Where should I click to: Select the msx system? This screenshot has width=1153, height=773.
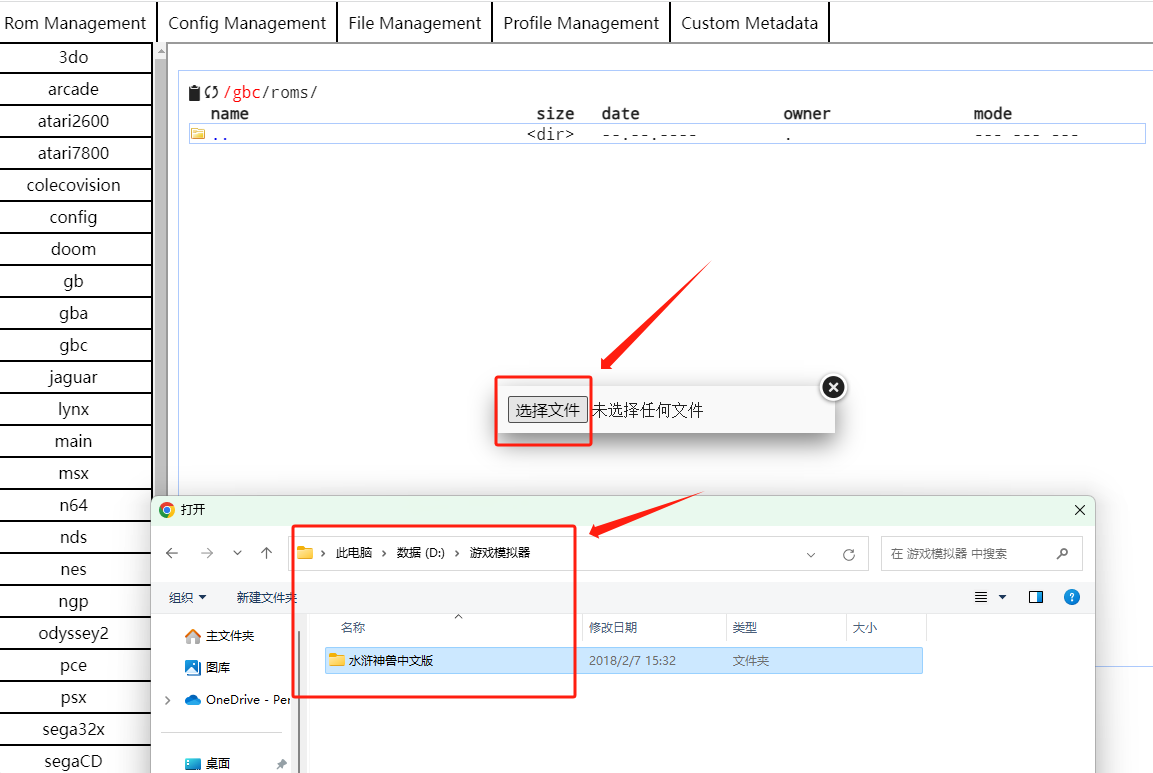click(74, 473)
